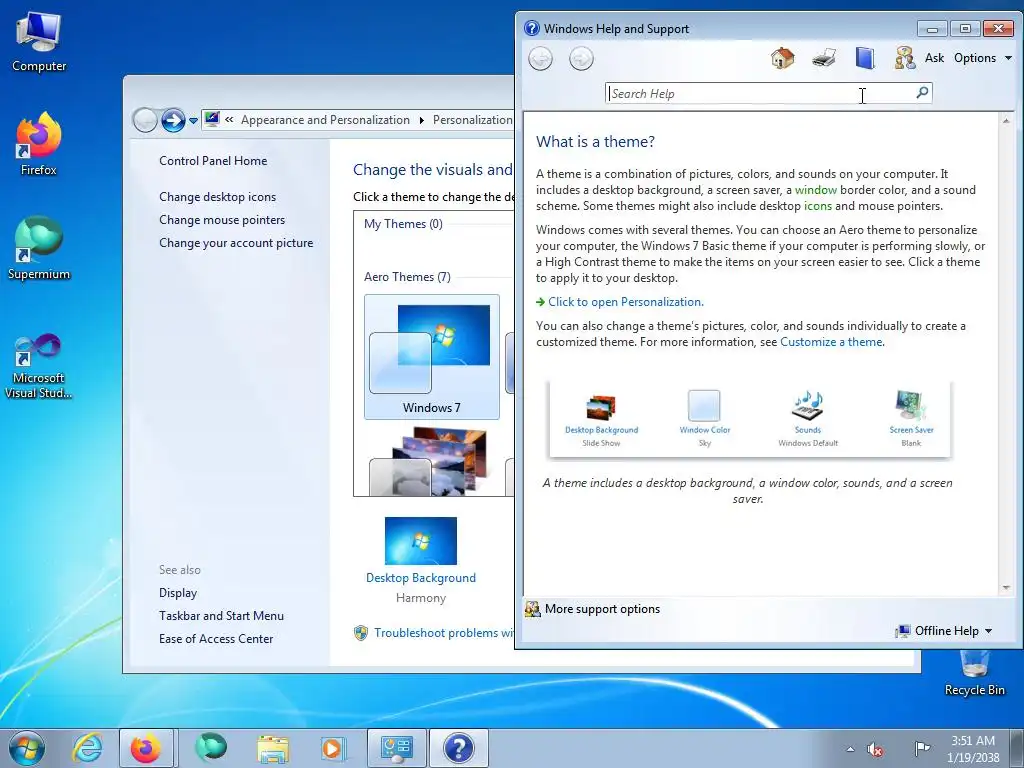This screenshot has width=1024, height=768.
Task: Open the Start menu orb
Action: [x=27, y=748]
